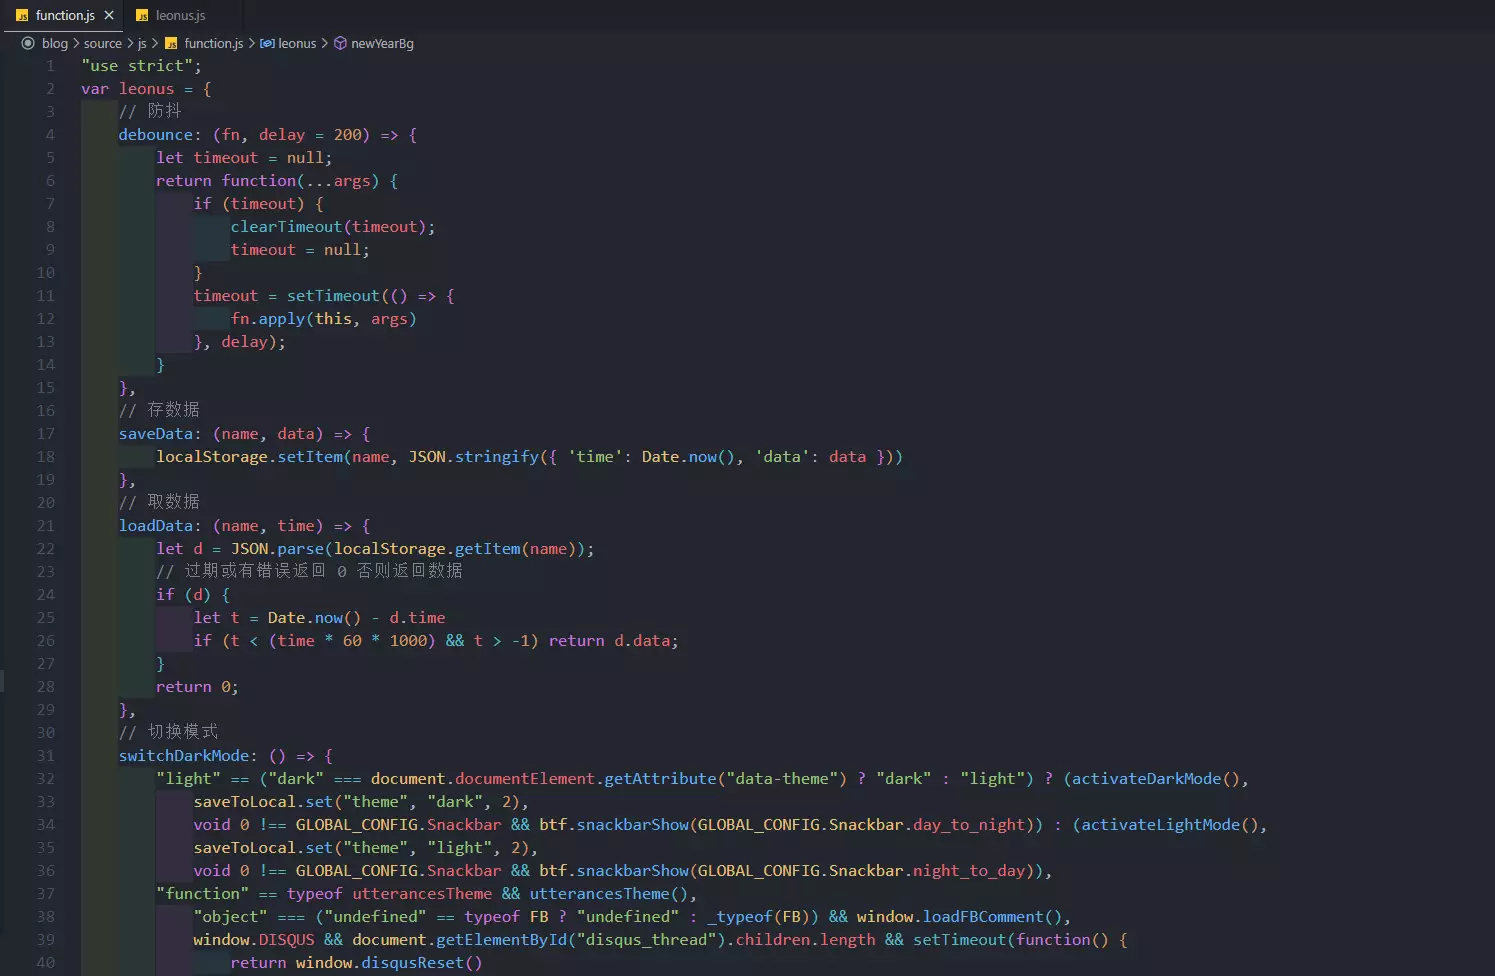Click the JS file icon on leonus.js tab
Image resolution: width=1495 pixels, height=976 pixels.
click(142, 16)
